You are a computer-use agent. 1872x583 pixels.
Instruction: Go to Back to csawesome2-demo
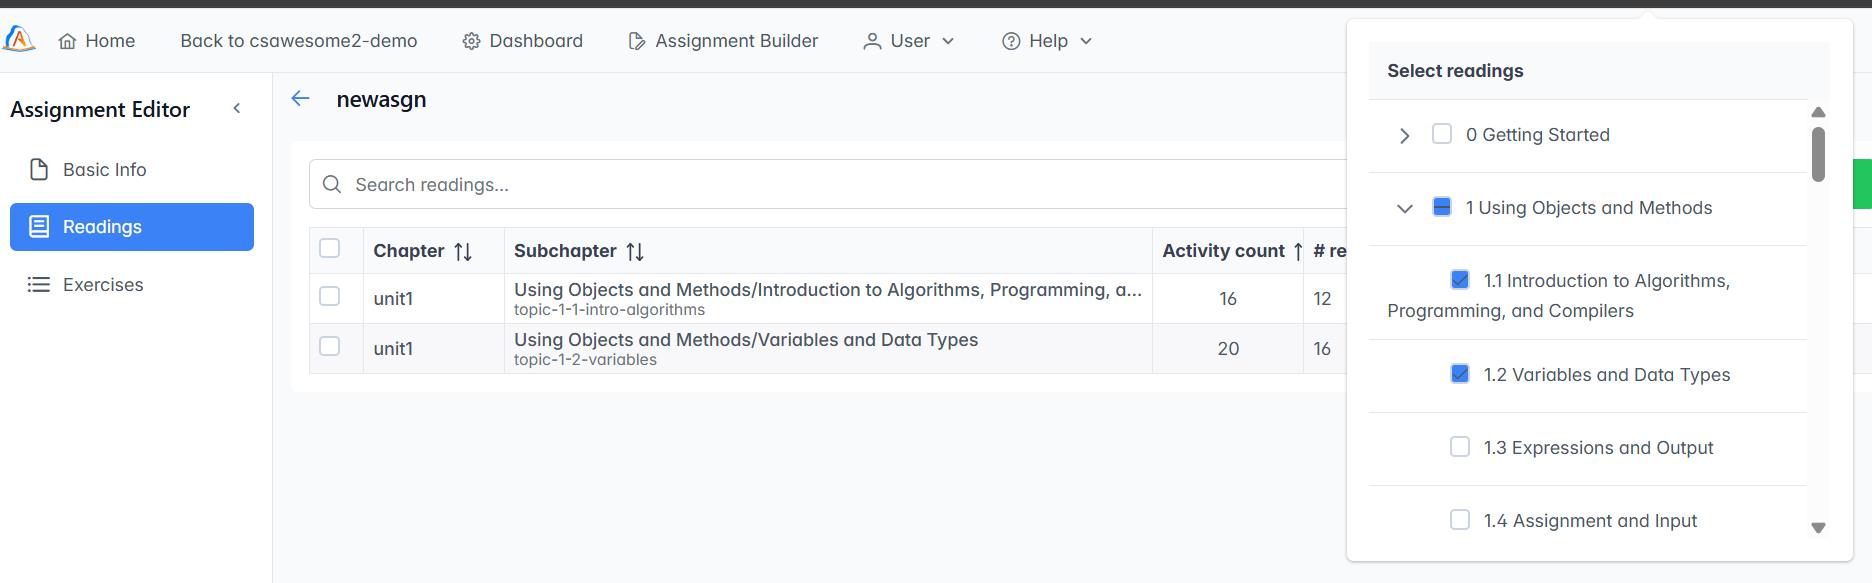tap(299, 41)
